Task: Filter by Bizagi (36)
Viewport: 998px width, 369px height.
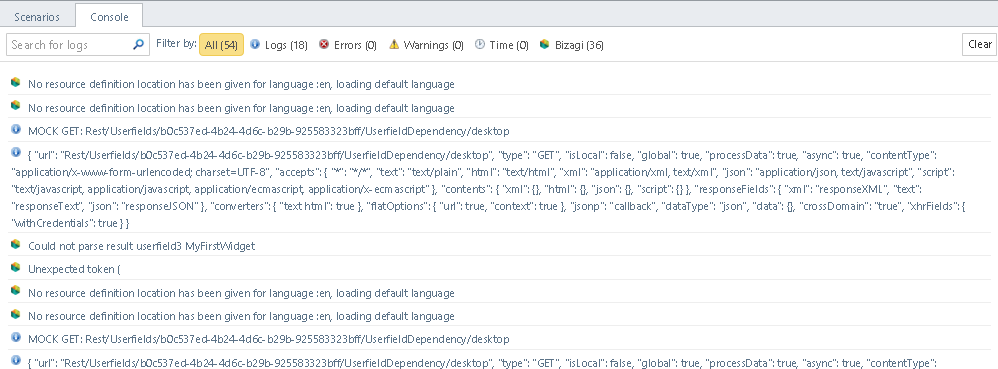Action: coord(572,45)
